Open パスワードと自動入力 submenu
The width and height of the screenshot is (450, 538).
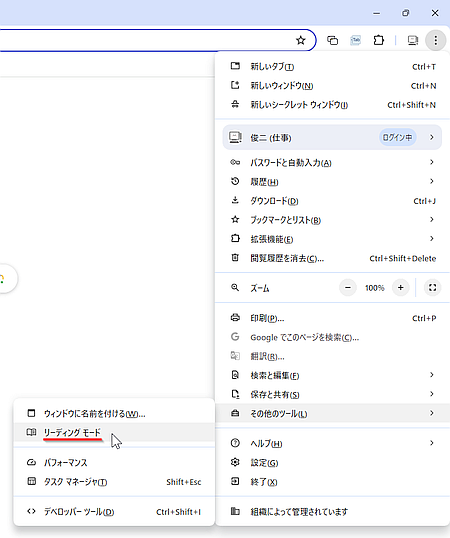point(332,162)
